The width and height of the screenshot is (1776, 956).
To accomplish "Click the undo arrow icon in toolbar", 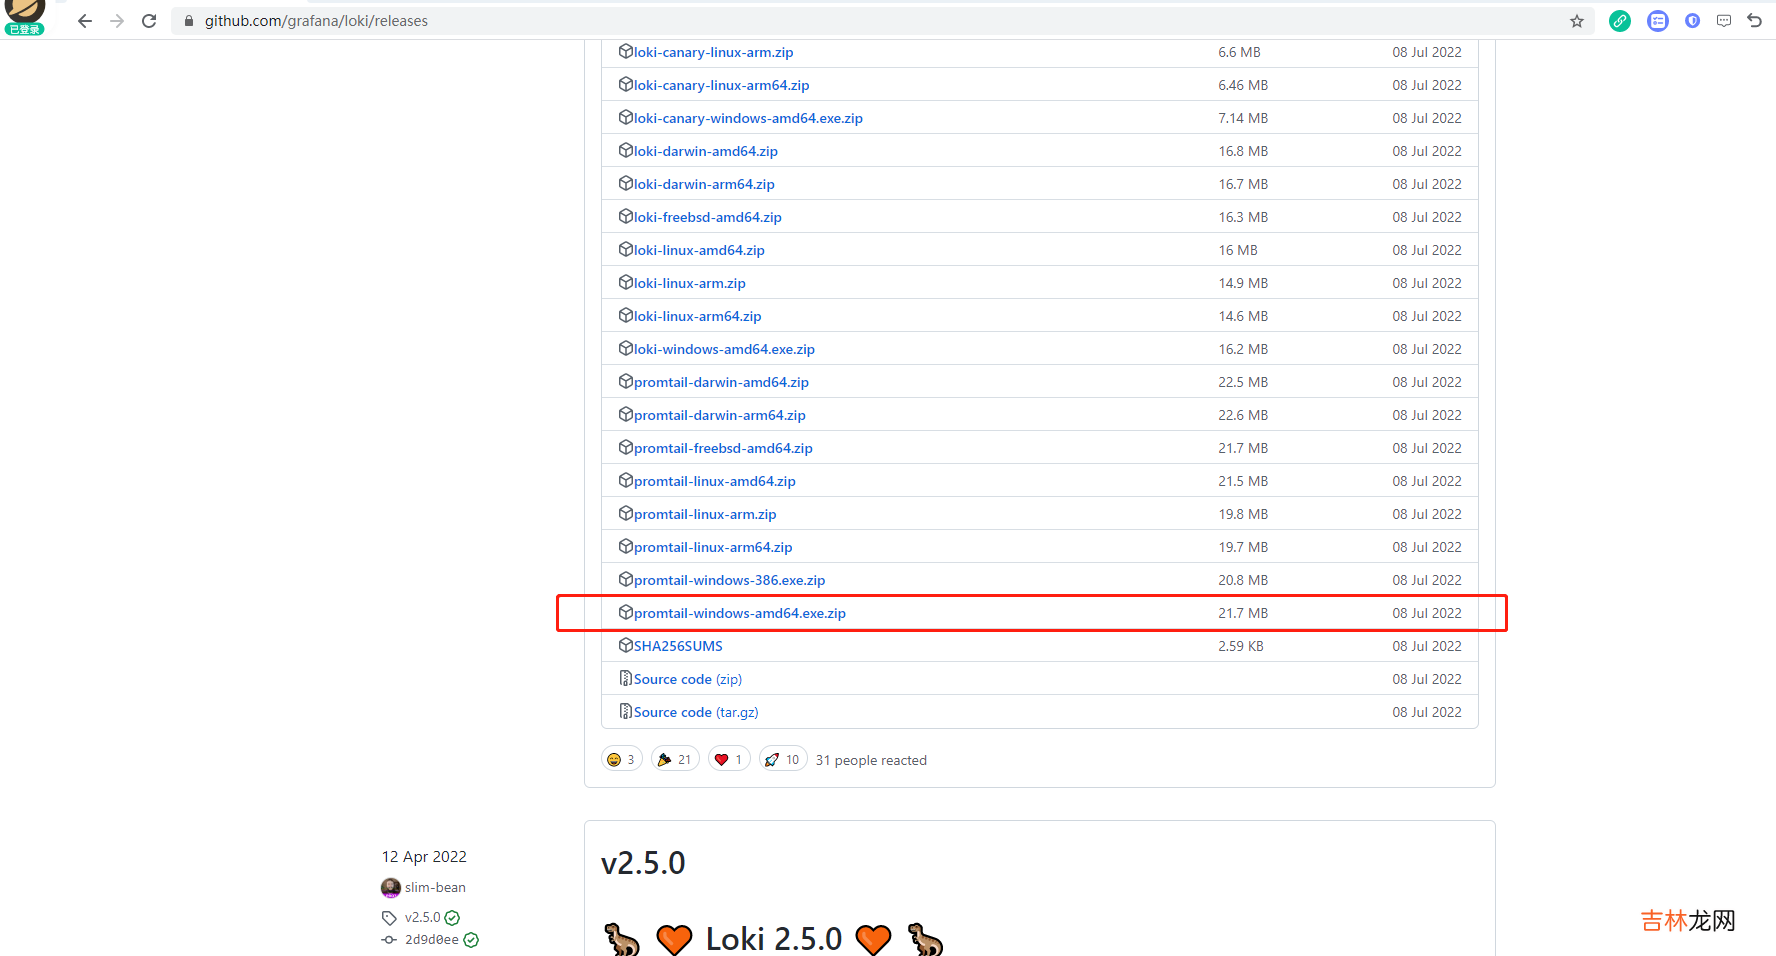I will click(1755, 21).
